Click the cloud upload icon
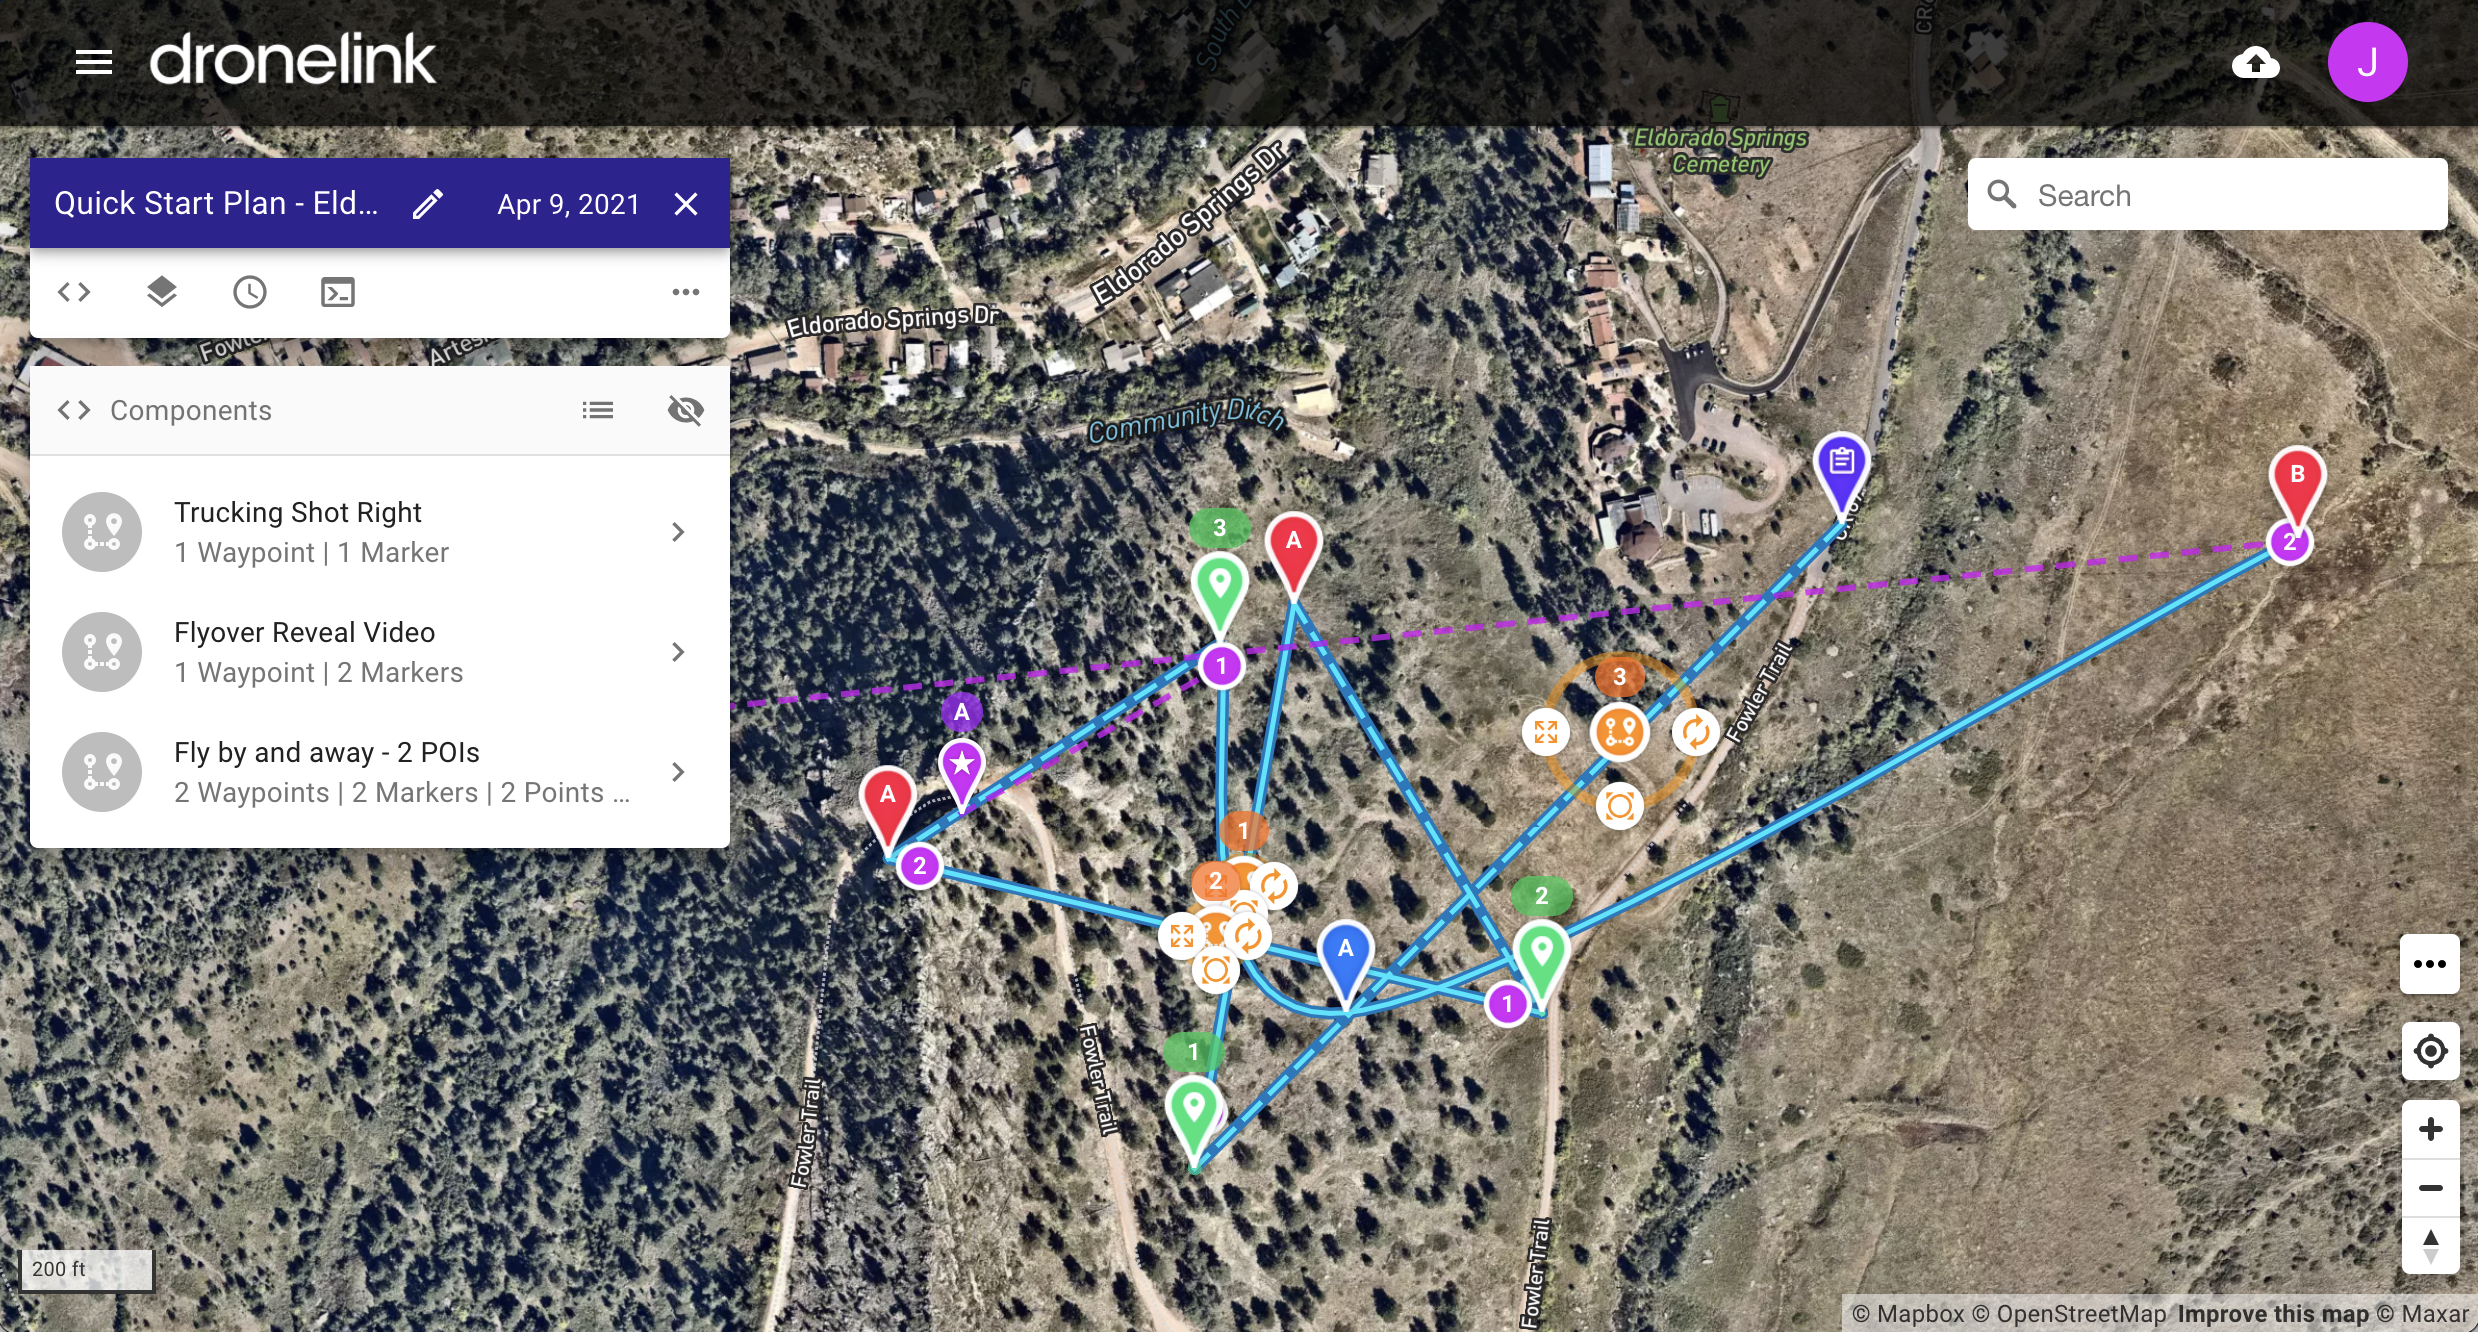 (2255, 63)
